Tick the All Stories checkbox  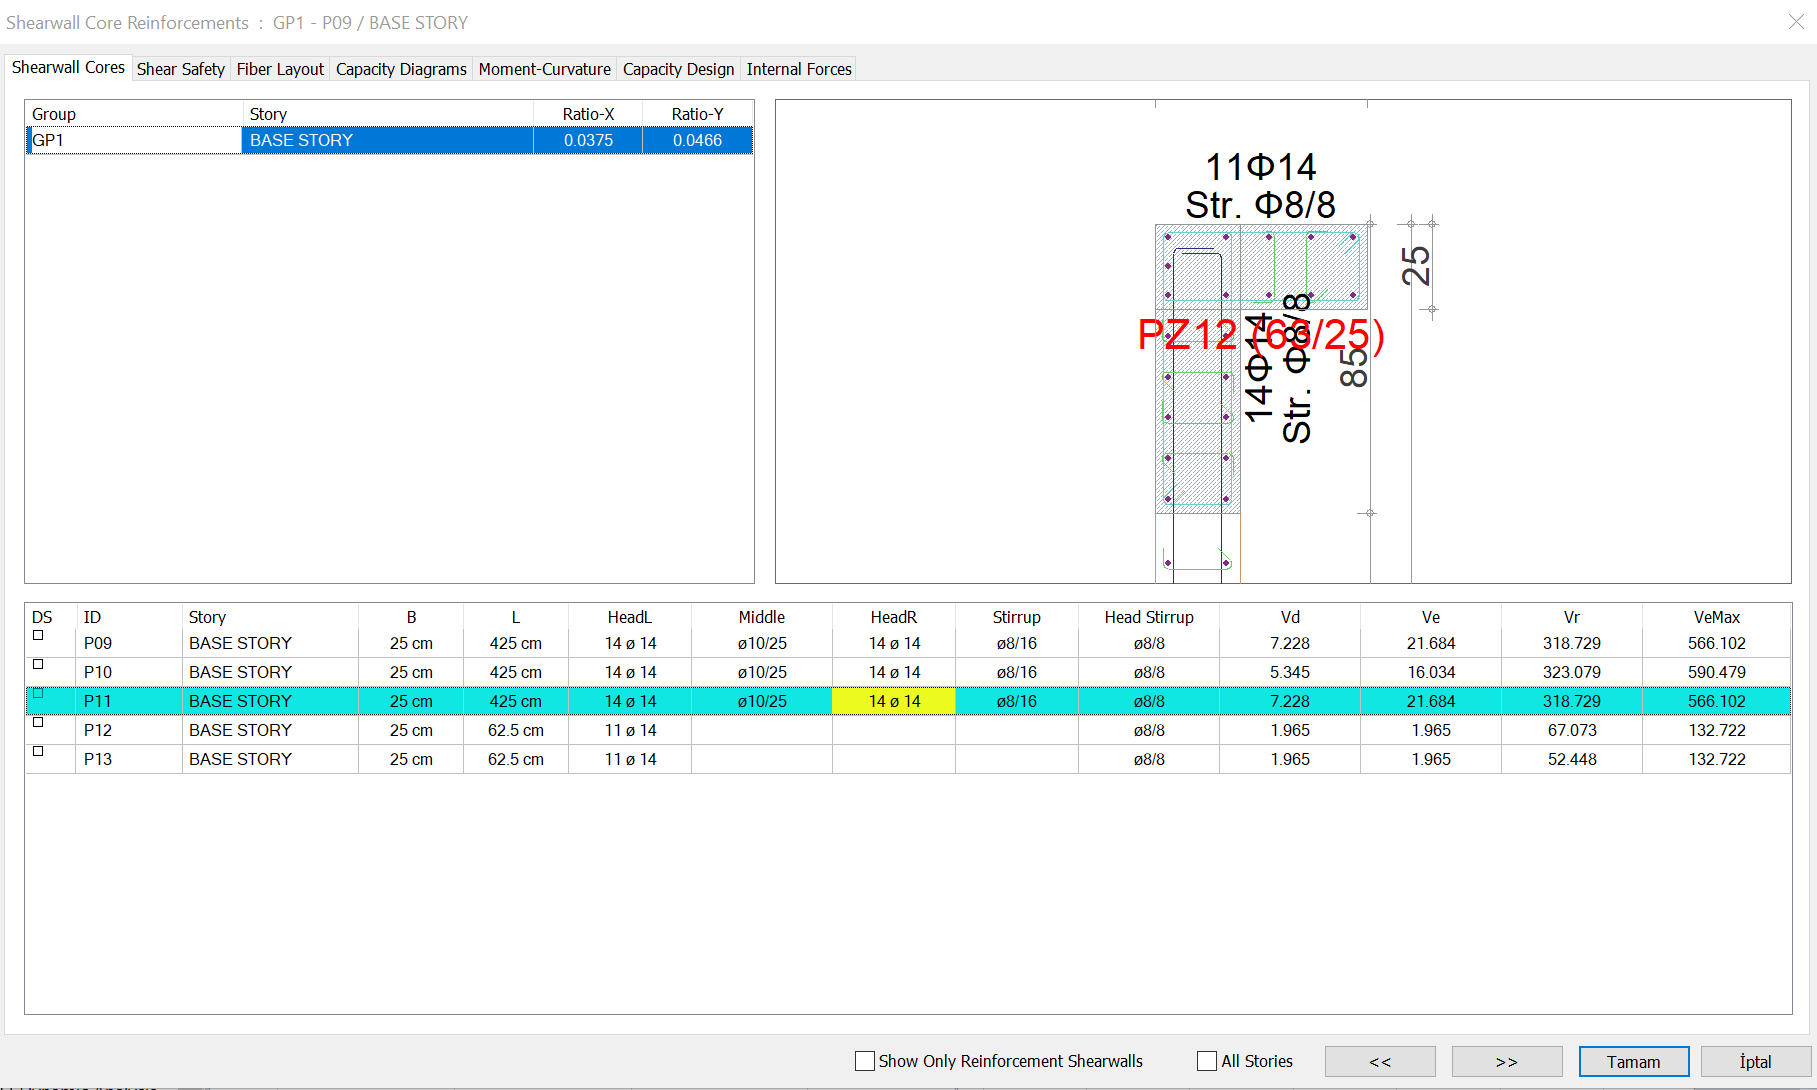1207,1061
